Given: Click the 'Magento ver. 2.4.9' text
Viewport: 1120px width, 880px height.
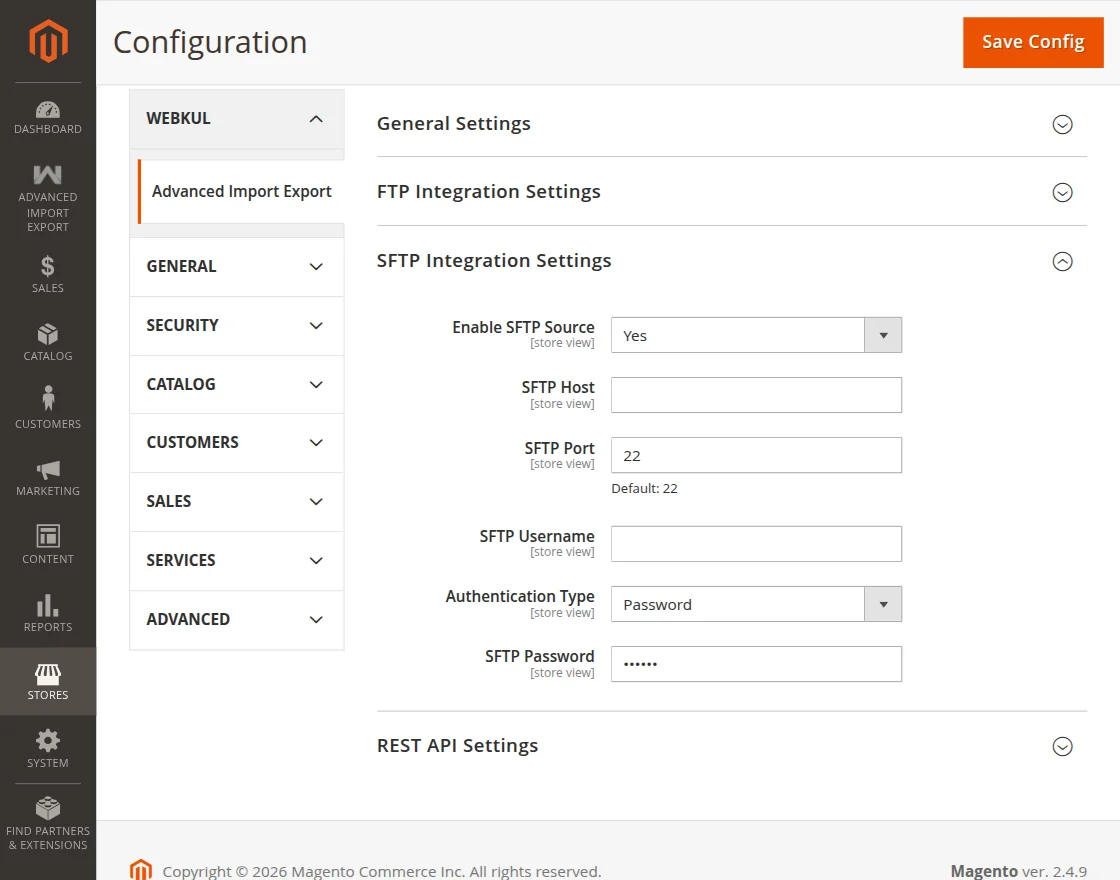Looking at the screenshot, I should click(1019, 871).
